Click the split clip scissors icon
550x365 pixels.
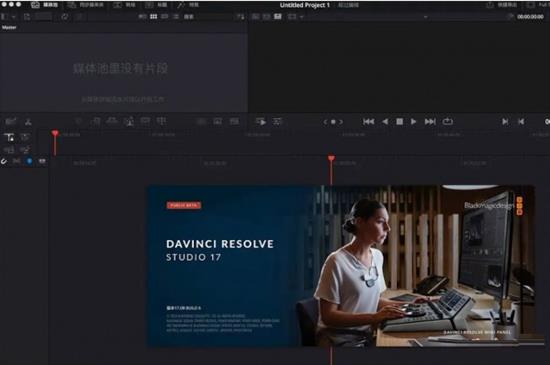[x=28, y=122]
